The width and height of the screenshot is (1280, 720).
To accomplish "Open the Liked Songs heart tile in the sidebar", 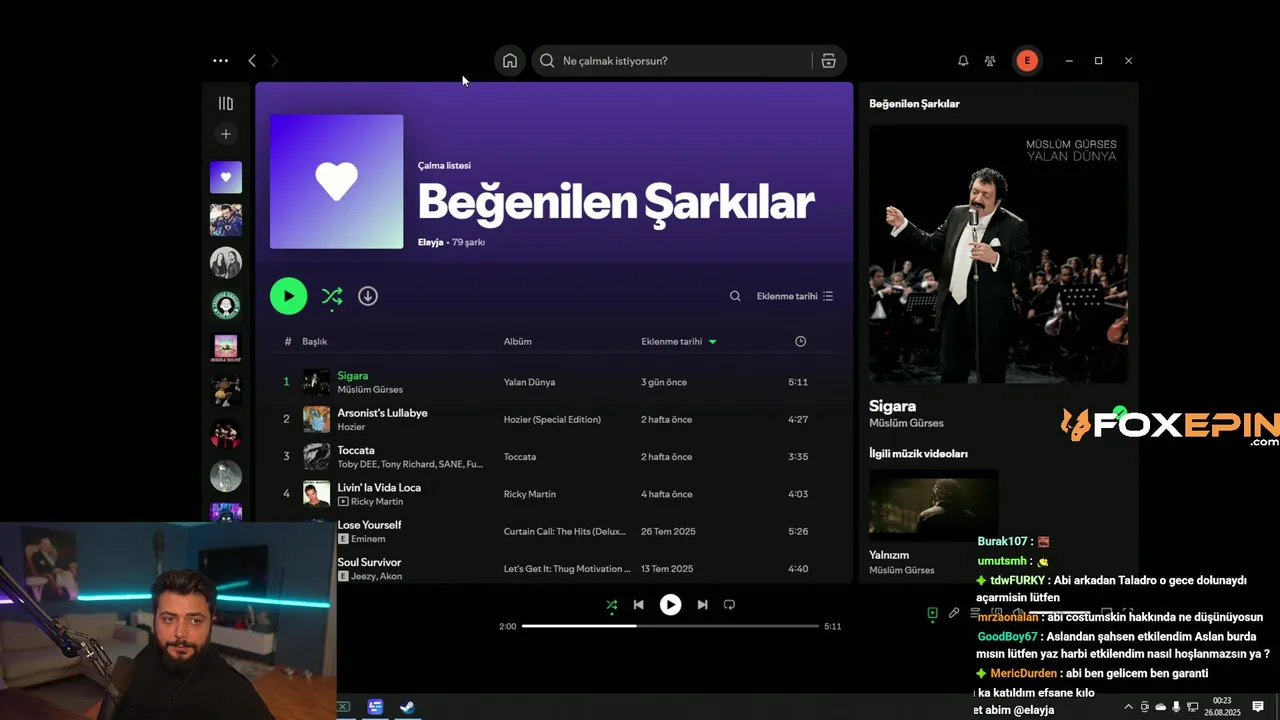I will click(226, 177).
